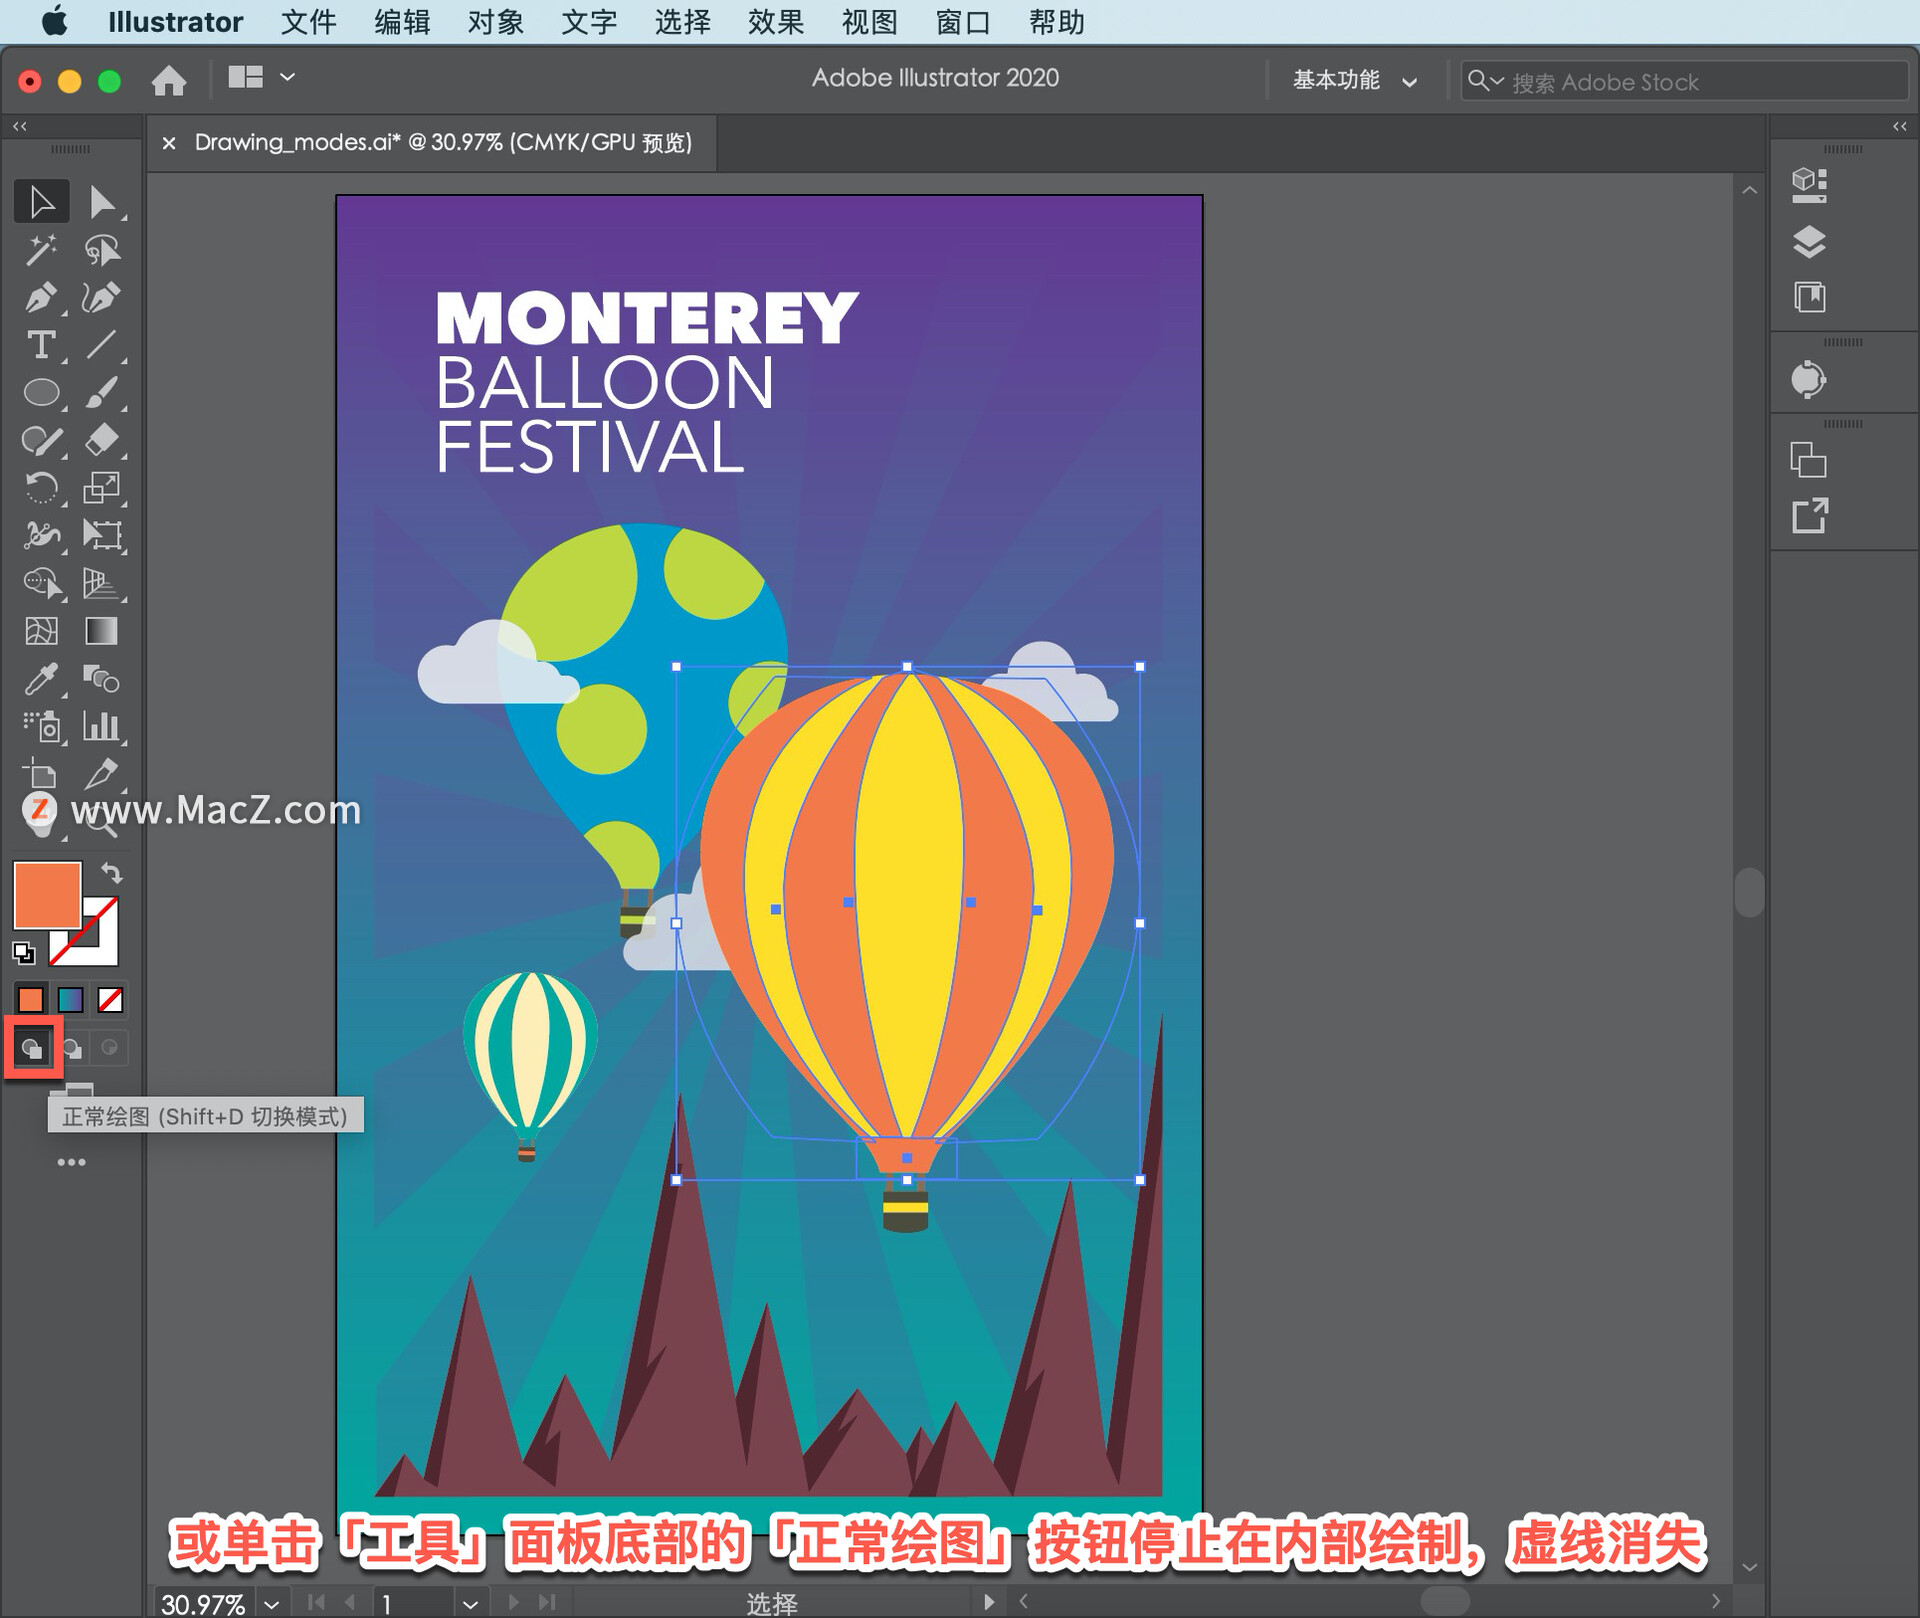Swap fill and stroke colors

pyautogui.click(x=111, y=873)
